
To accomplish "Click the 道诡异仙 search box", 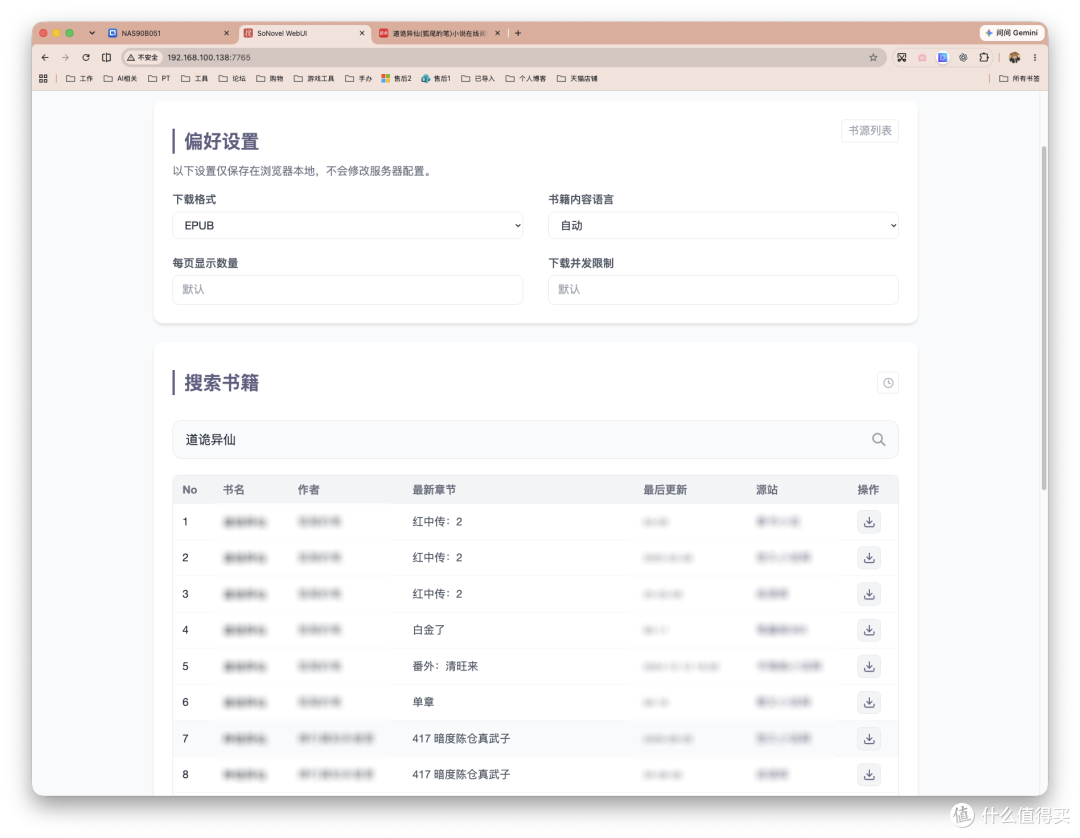I will click(535, 439).
